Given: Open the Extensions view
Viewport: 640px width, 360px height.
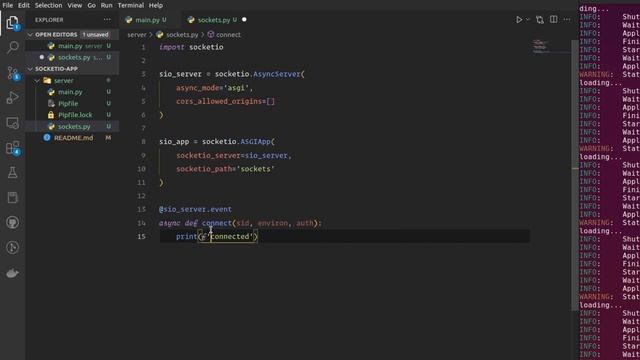Looking at the screenshot, I should pos(13,148).
